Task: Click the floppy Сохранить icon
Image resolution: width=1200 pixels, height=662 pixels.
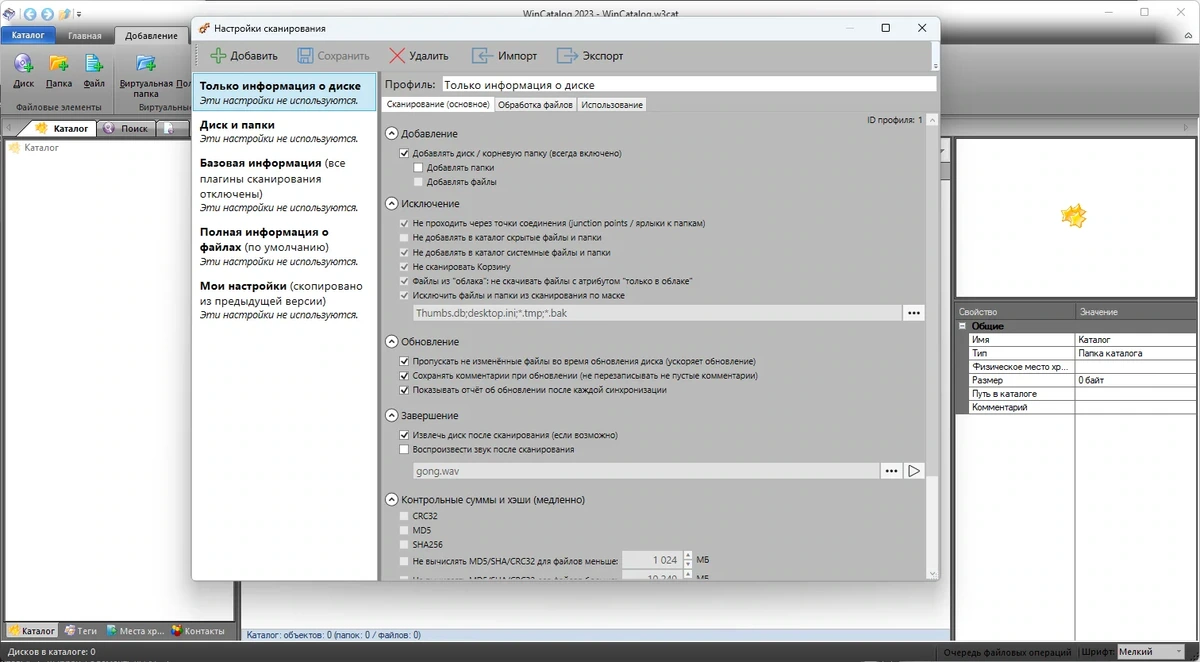Action: (305, 56)
